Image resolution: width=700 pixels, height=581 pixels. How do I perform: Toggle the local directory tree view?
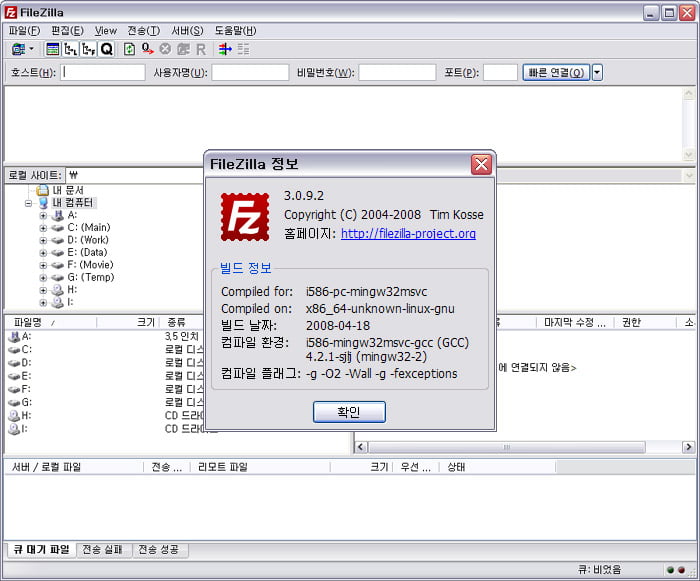pyautogui.click(x=70, y=49)
